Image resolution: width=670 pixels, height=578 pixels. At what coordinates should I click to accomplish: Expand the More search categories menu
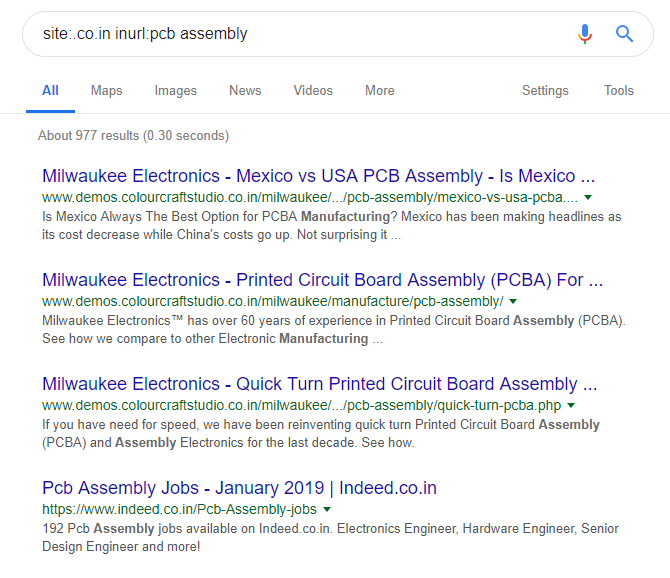(x=380, y=91)
